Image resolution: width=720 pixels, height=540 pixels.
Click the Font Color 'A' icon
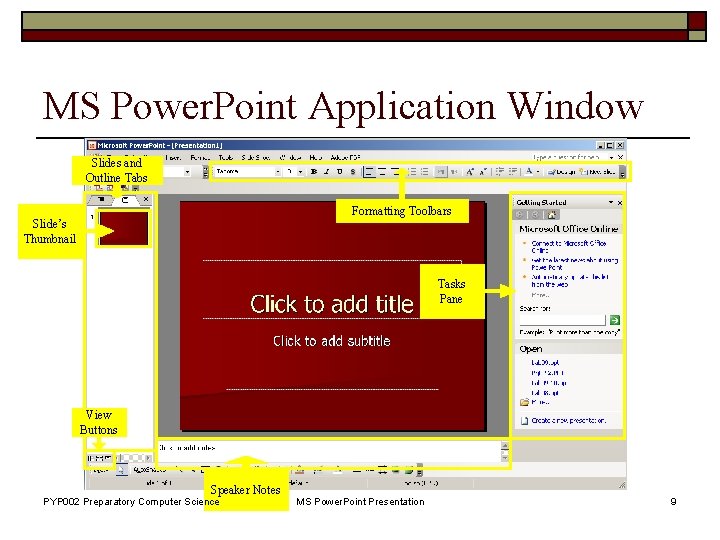point(529,172)
